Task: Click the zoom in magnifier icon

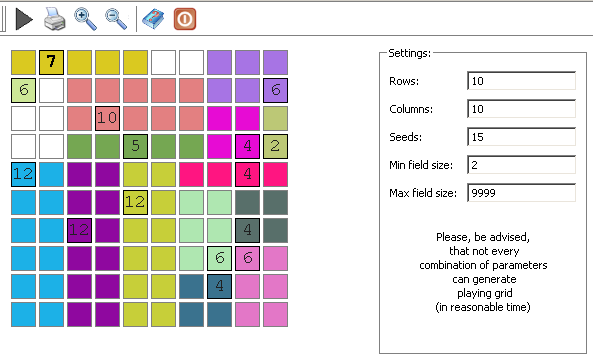Action: click(x=85, y=19)
